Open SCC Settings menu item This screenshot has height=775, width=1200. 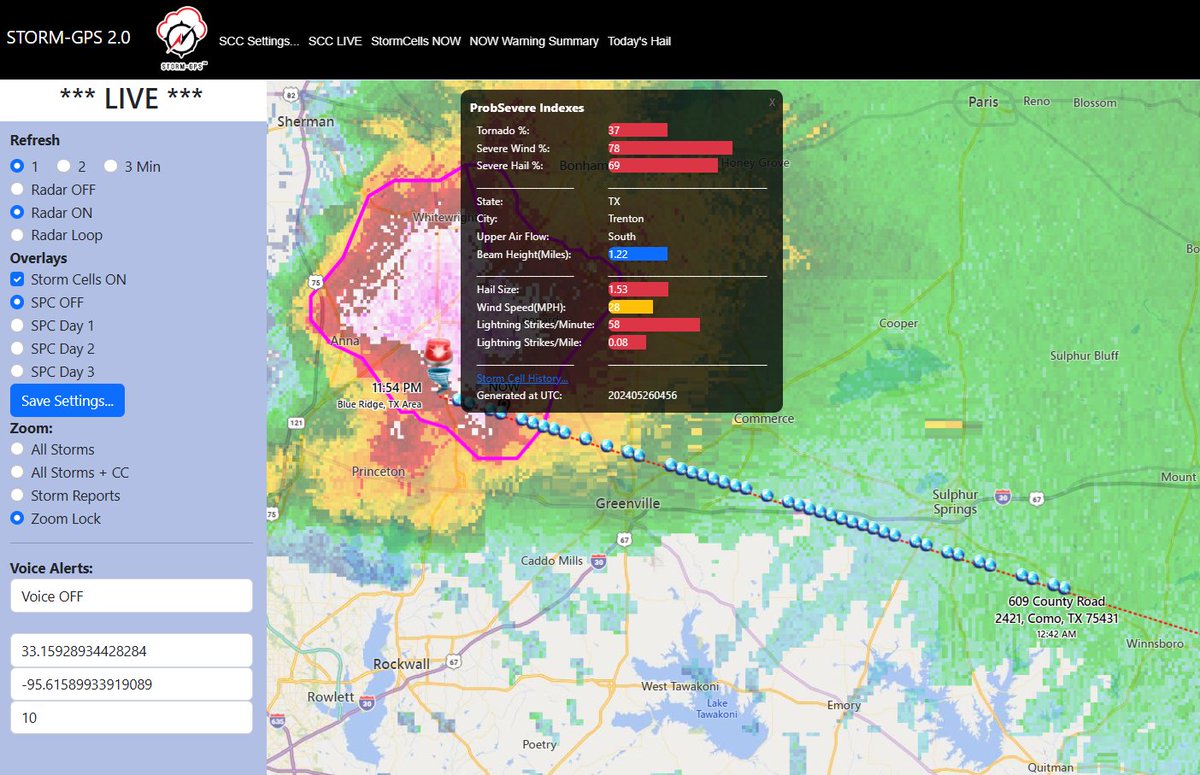tap(259, 41)
